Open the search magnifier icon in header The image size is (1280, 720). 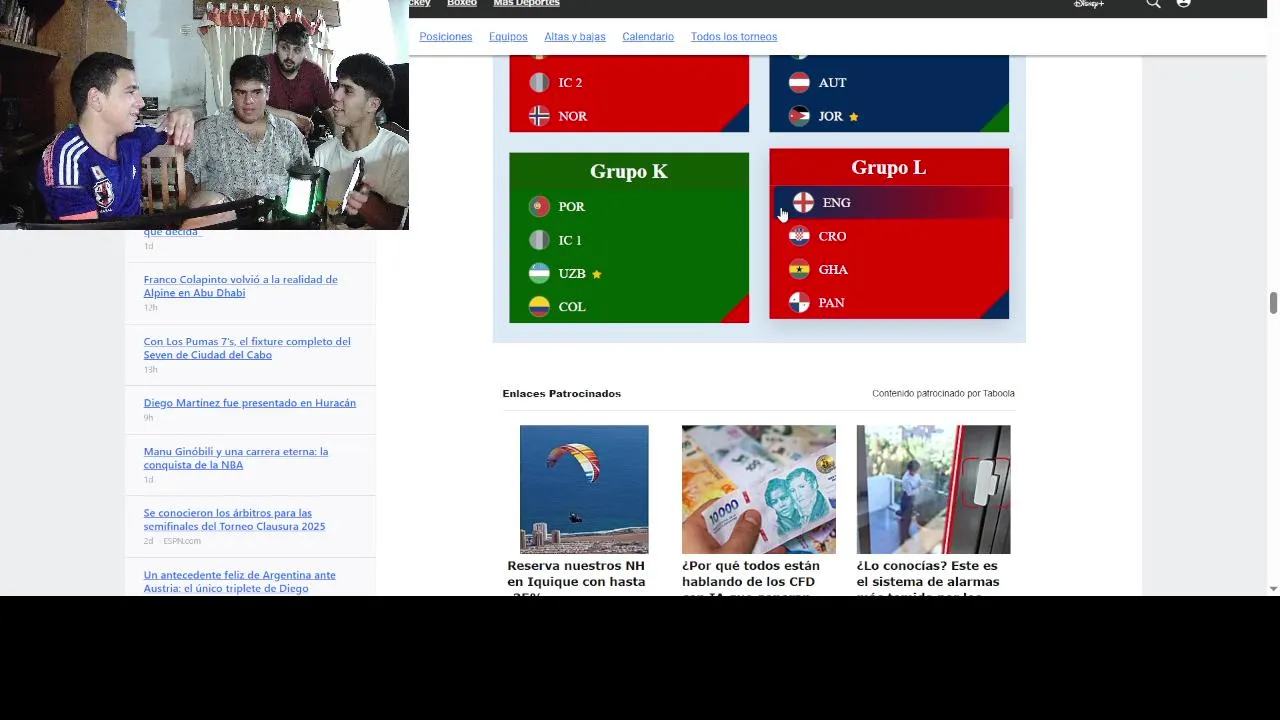[1153, 4]
